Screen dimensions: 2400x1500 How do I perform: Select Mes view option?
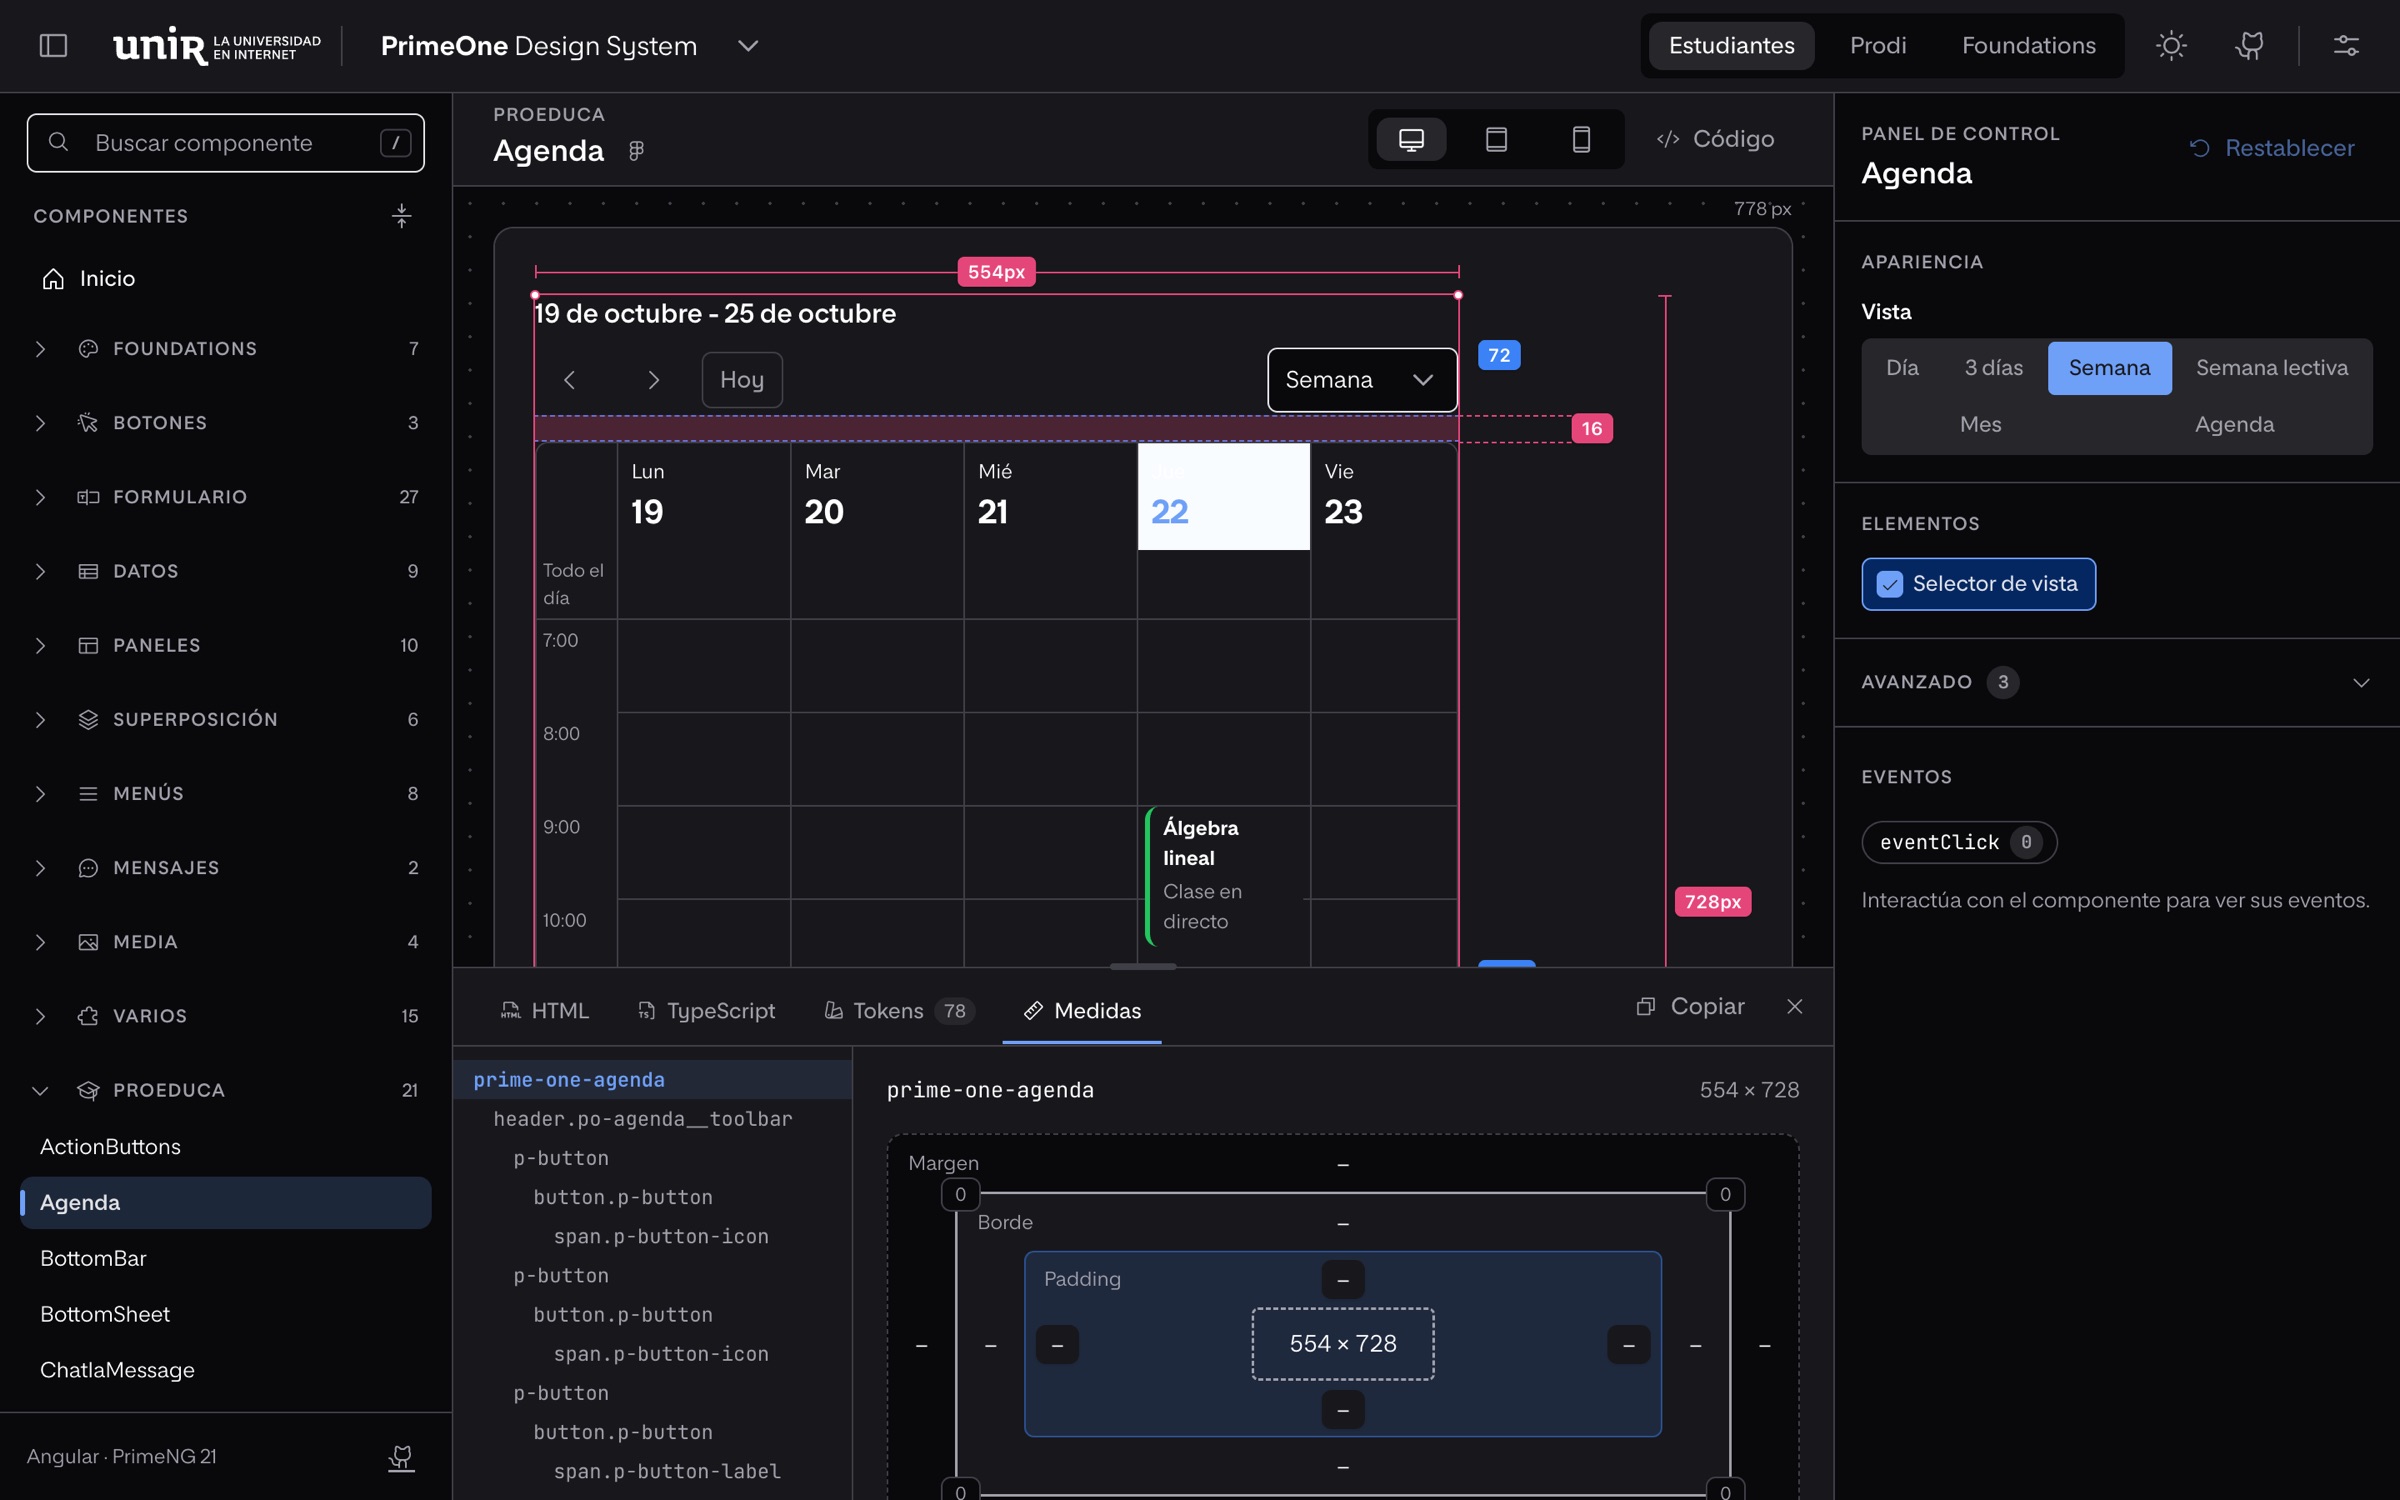[x=1980, y=424]
